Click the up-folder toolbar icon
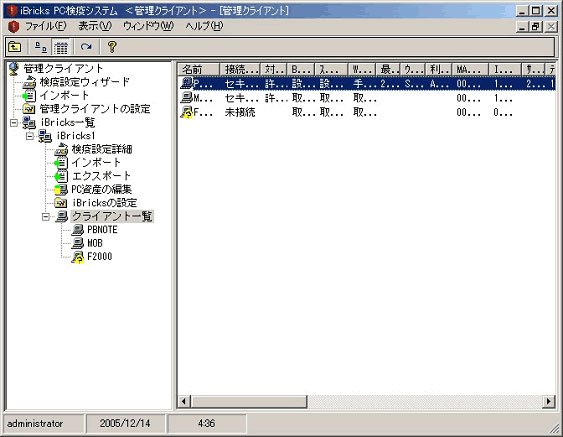This screenshot has height=437, width=563. click(15, 47)
